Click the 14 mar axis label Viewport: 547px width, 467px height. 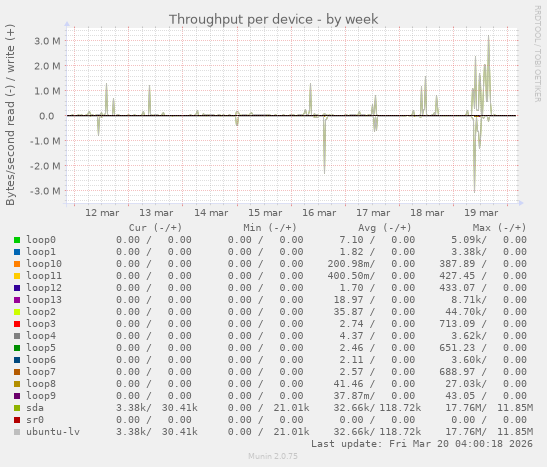pos(211,213)
